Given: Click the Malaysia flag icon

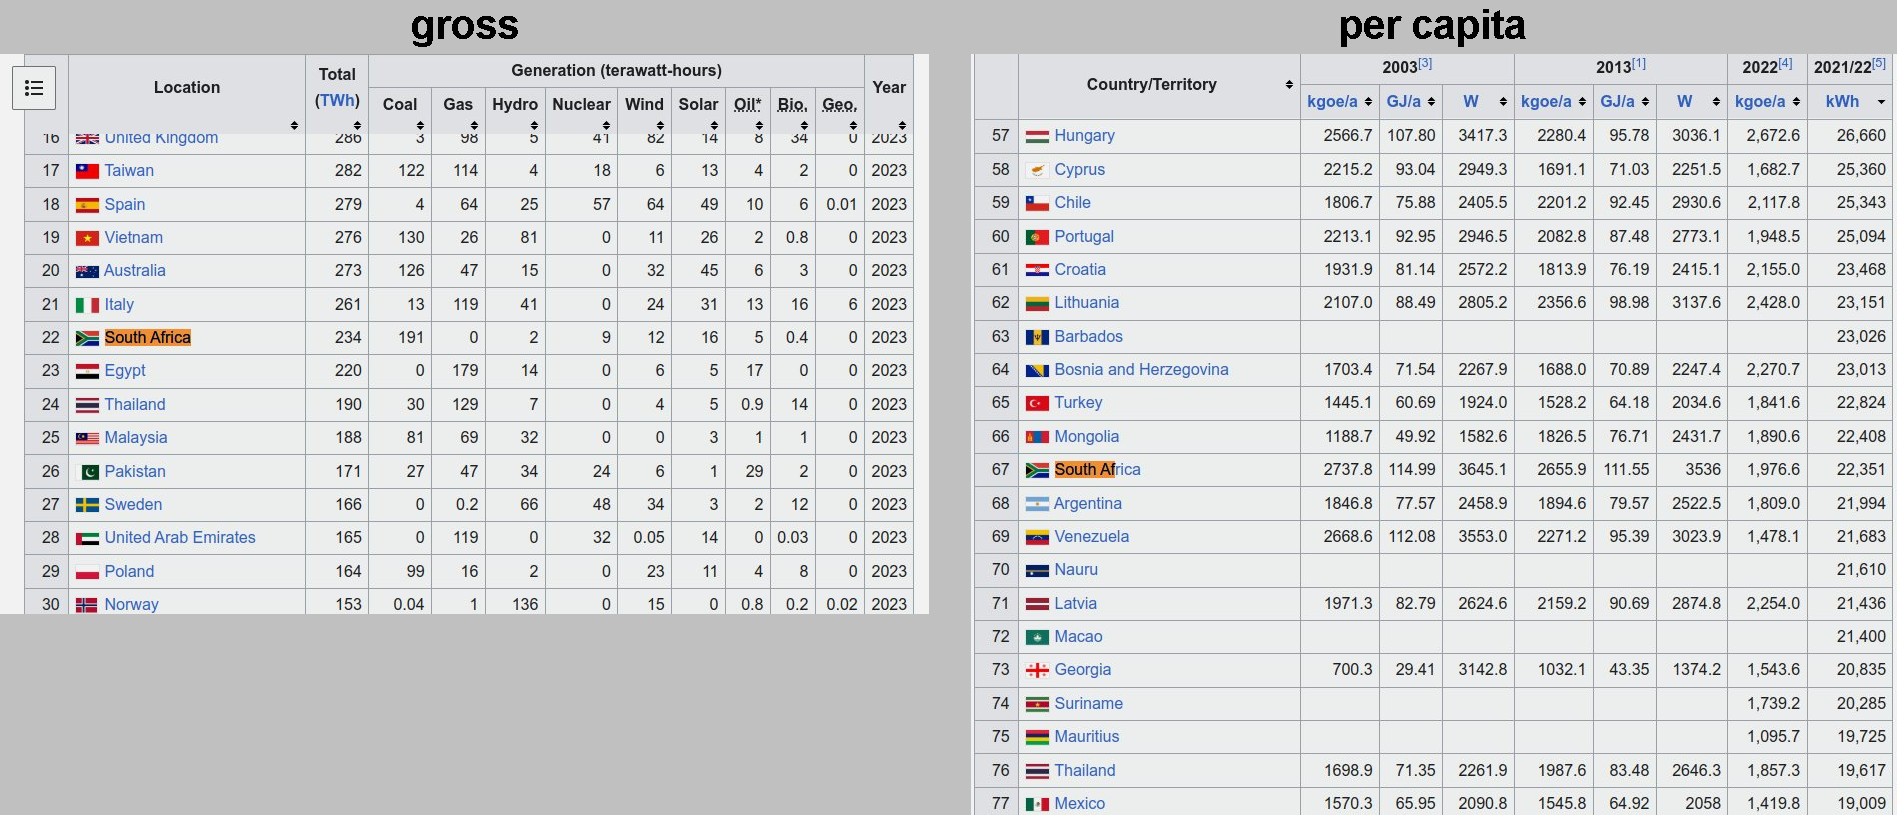Looking at the screenshot, I should tap(87, 438).
